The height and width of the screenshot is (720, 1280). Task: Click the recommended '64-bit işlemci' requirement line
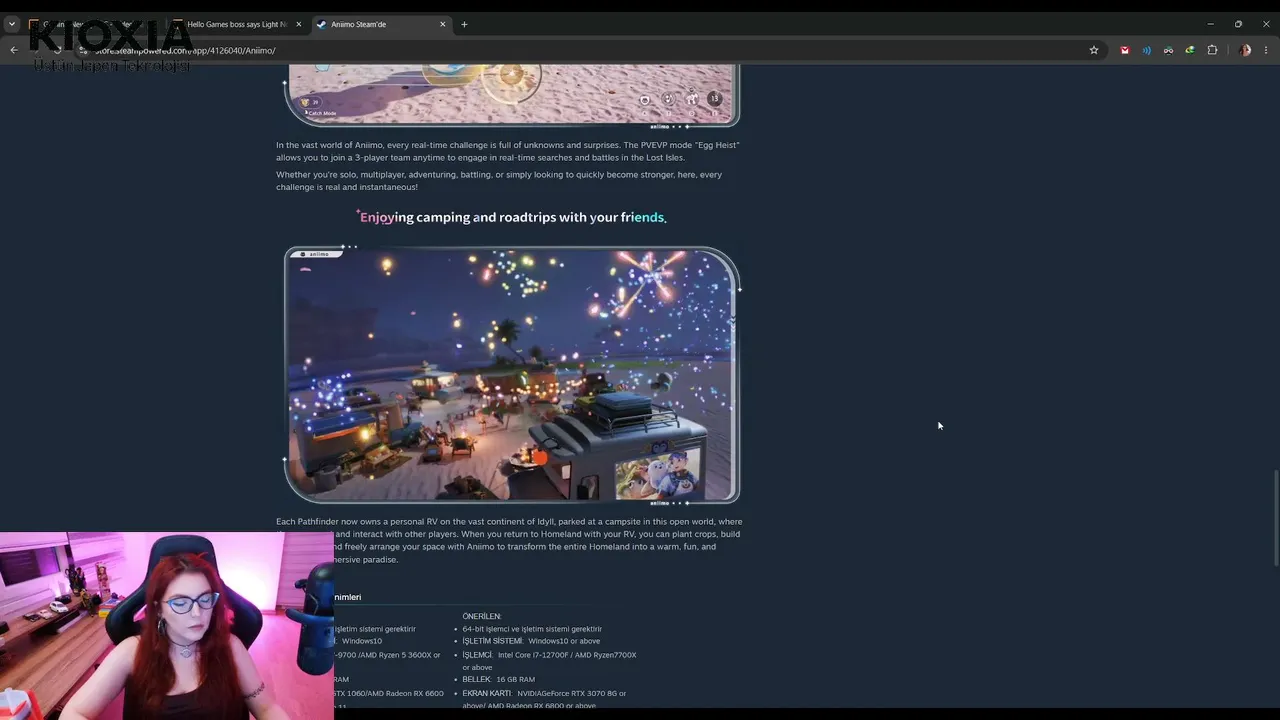(532, 629)
